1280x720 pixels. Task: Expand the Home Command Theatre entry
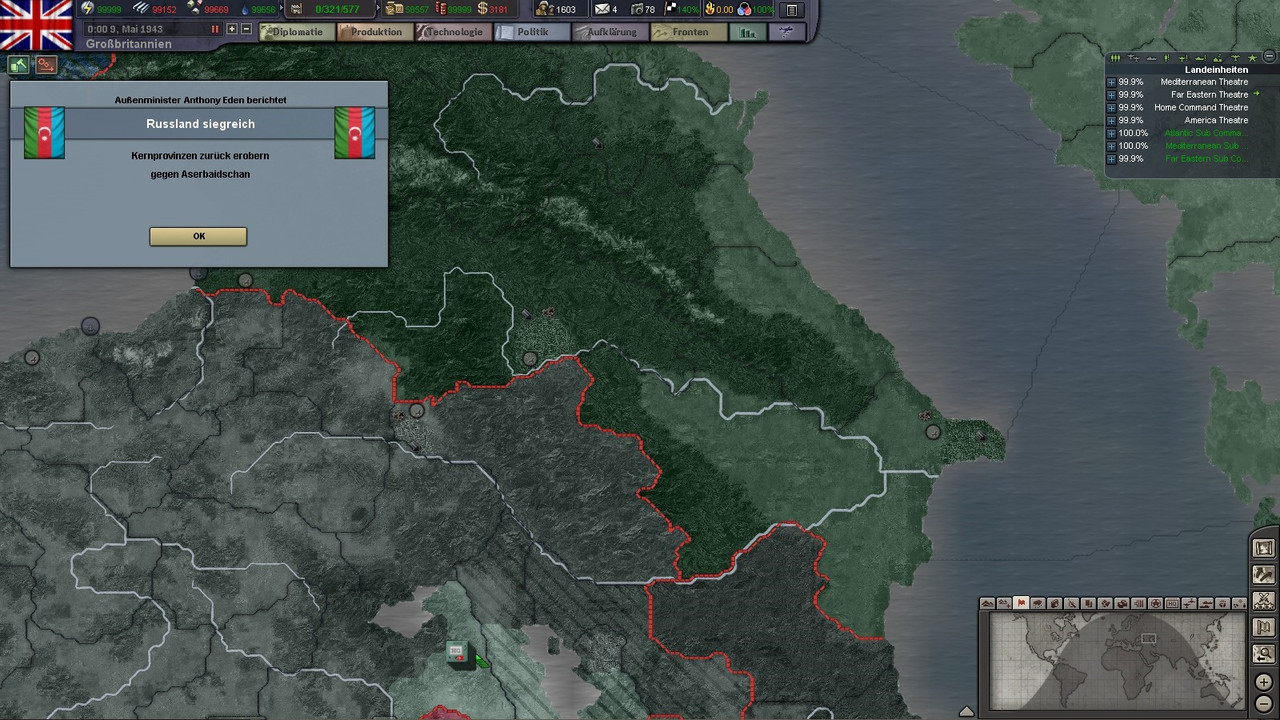coord(1111,108)
